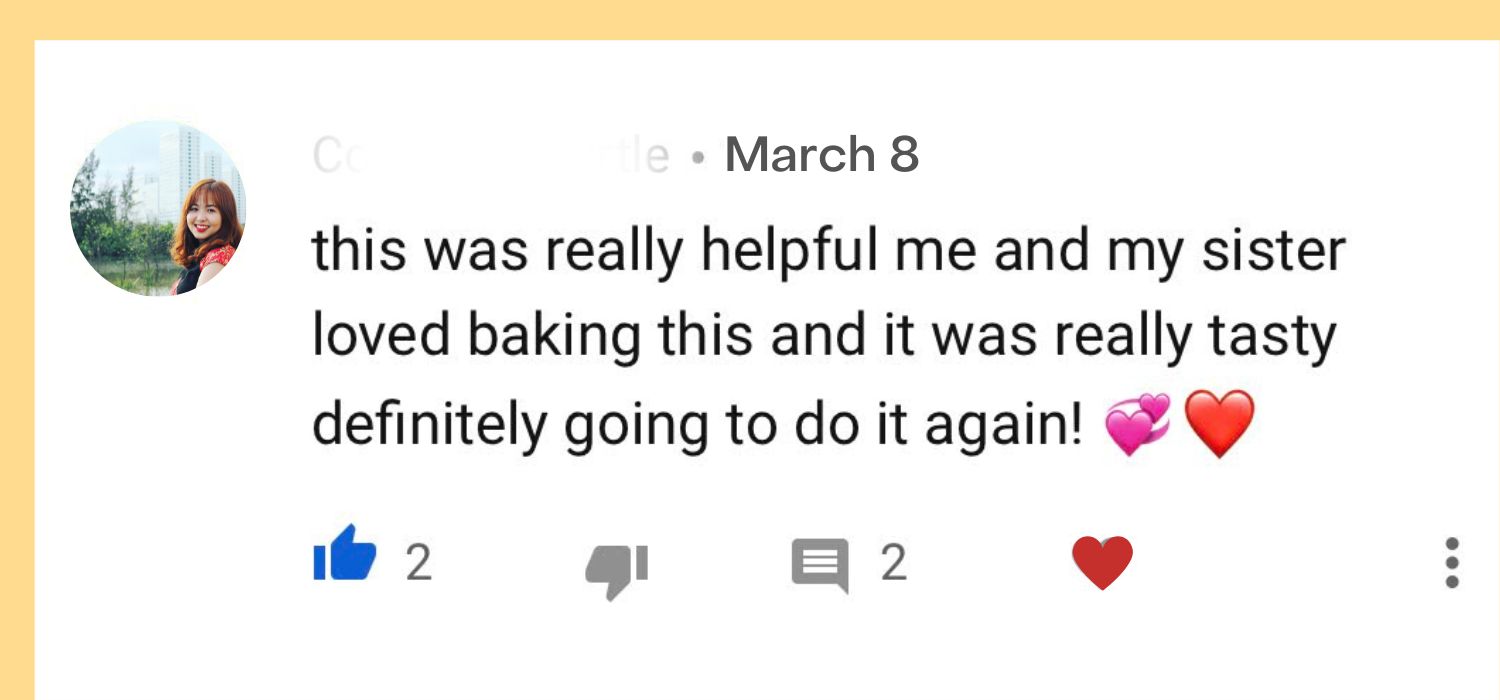Click the first line starting "this was really"

[828, 252]
